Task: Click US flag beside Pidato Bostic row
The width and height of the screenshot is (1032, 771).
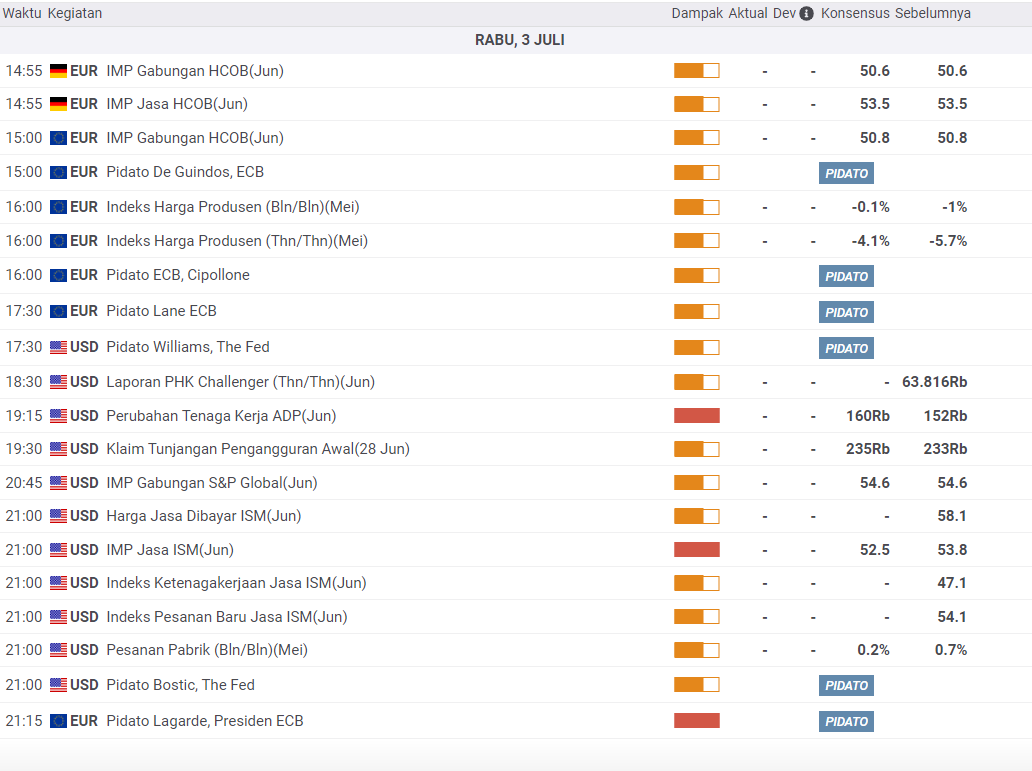Action: click(59, 685)
